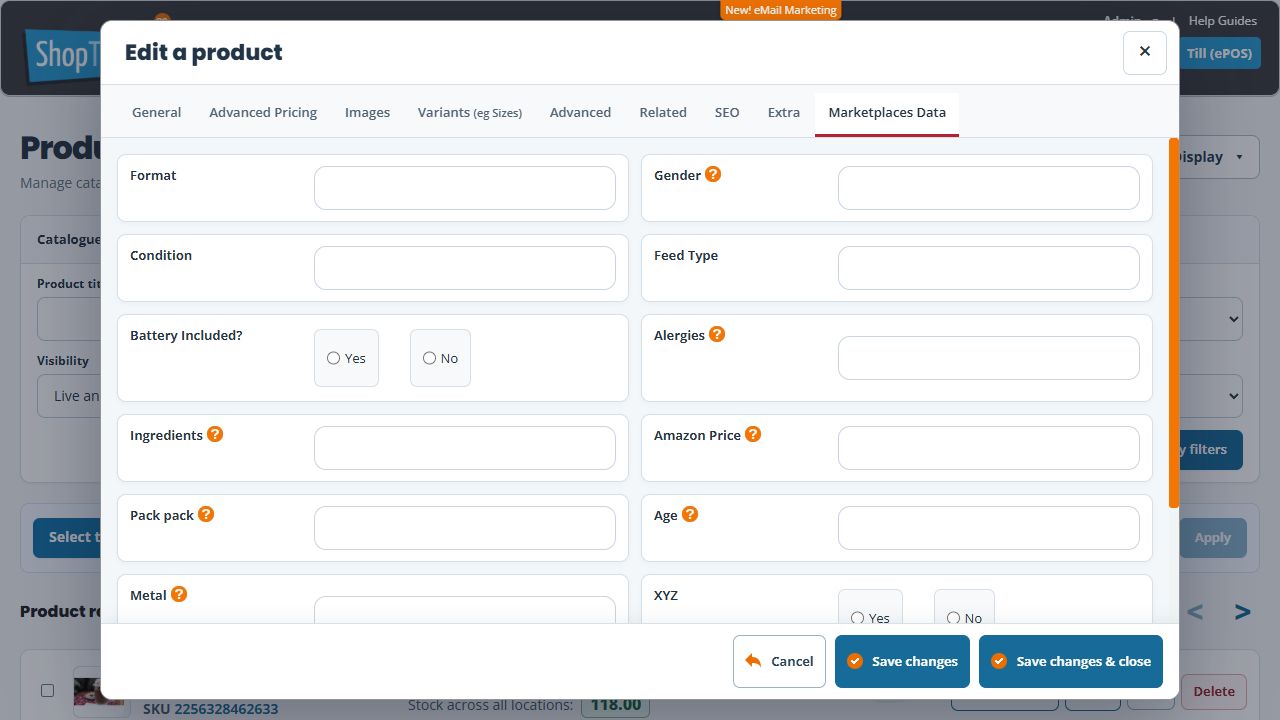Image resolution: width=1280 pixels, height=720 pixels.
Task: Switch to the General tab
Action: (157, 112)
